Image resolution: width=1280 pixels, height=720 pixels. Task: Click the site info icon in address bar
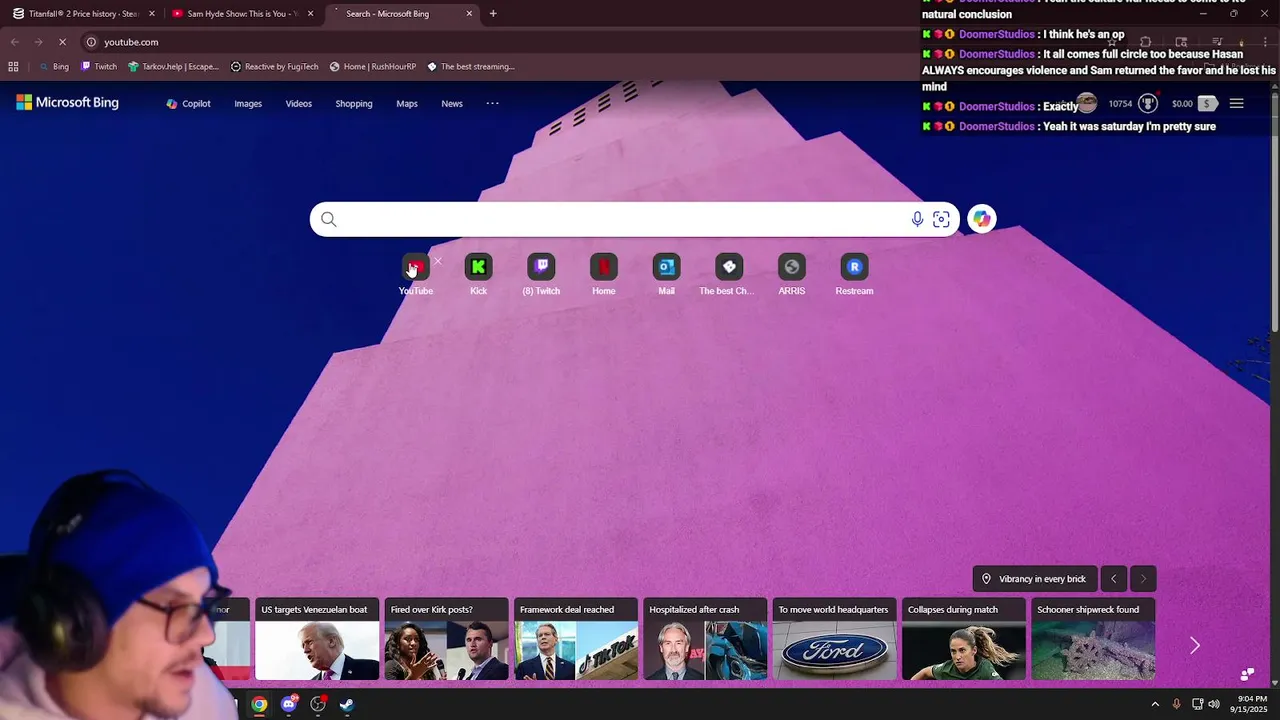click(x=91, y=42)
